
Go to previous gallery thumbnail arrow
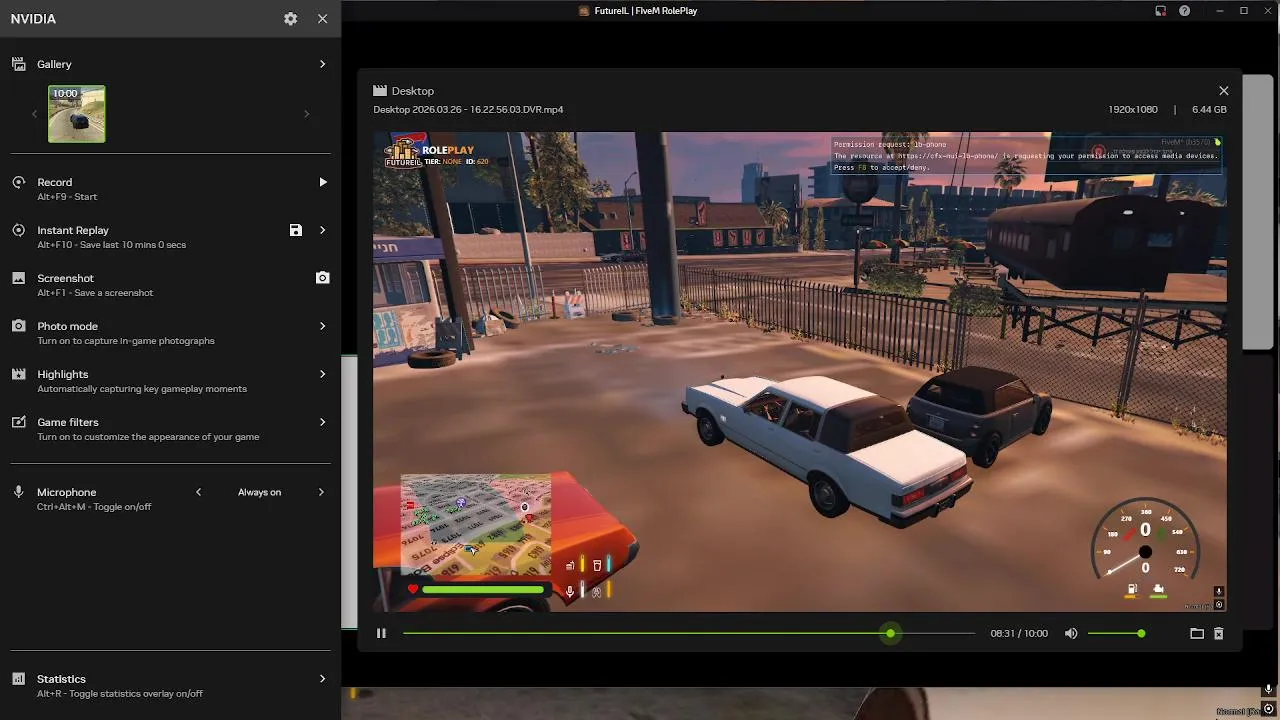tap(34, 114)
